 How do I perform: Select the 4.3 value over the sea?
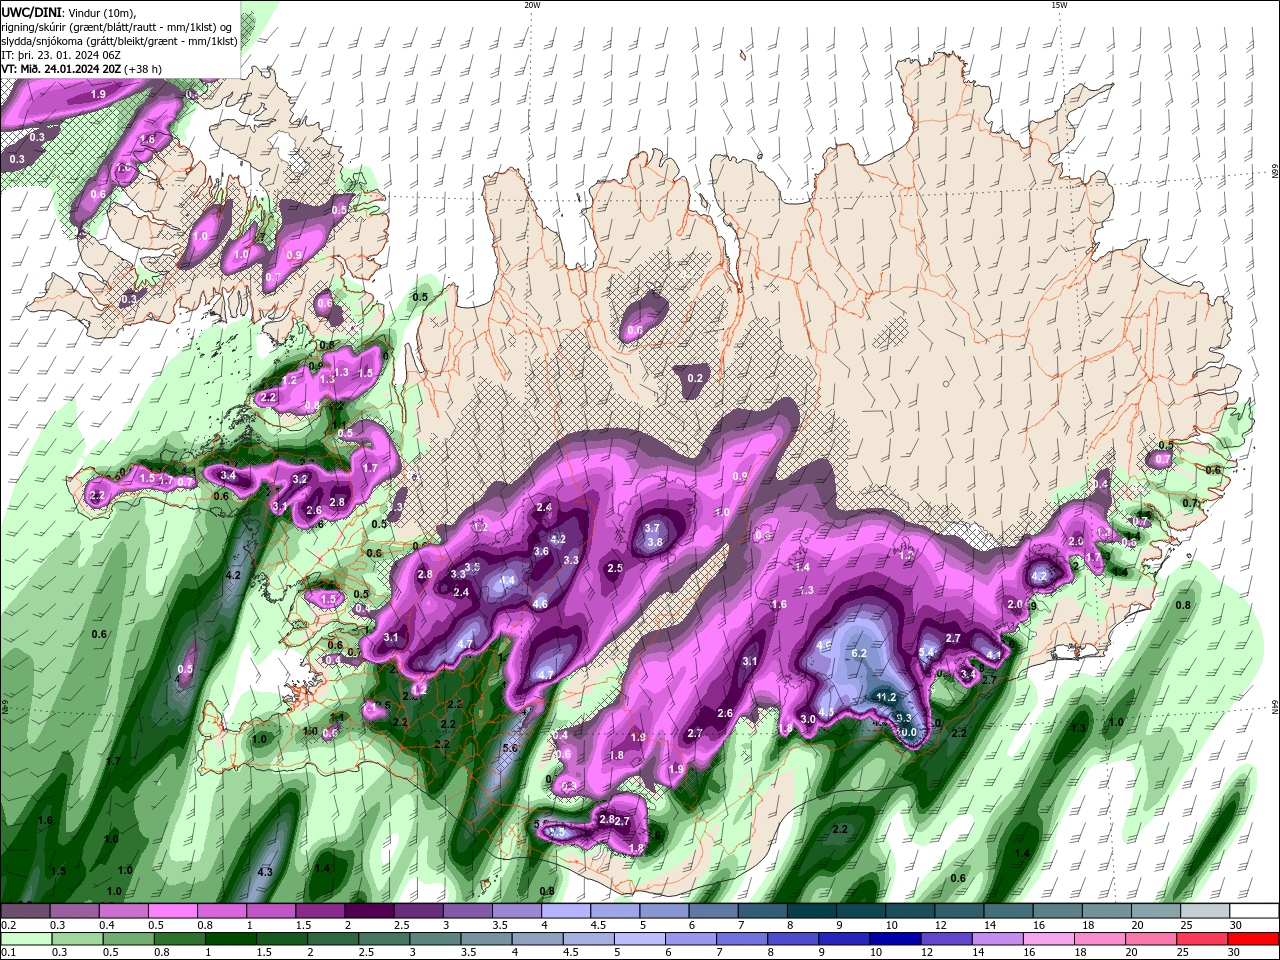[265, 872]
